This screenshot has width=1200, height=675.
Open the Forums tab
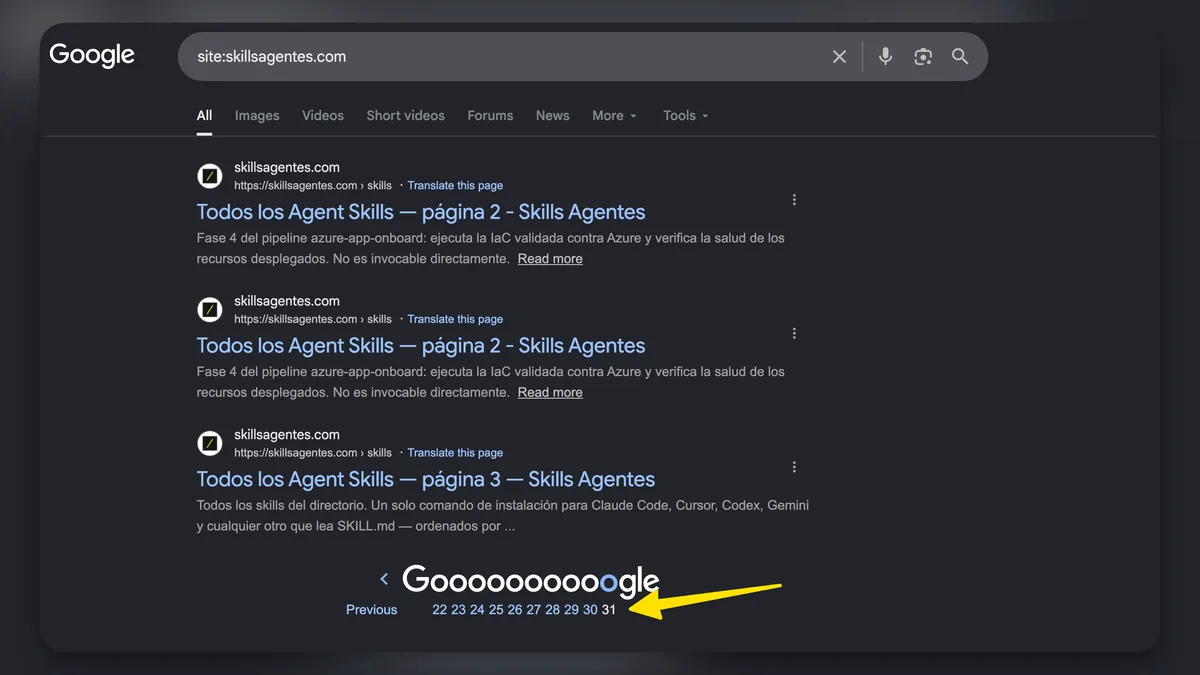click(490, 116)
